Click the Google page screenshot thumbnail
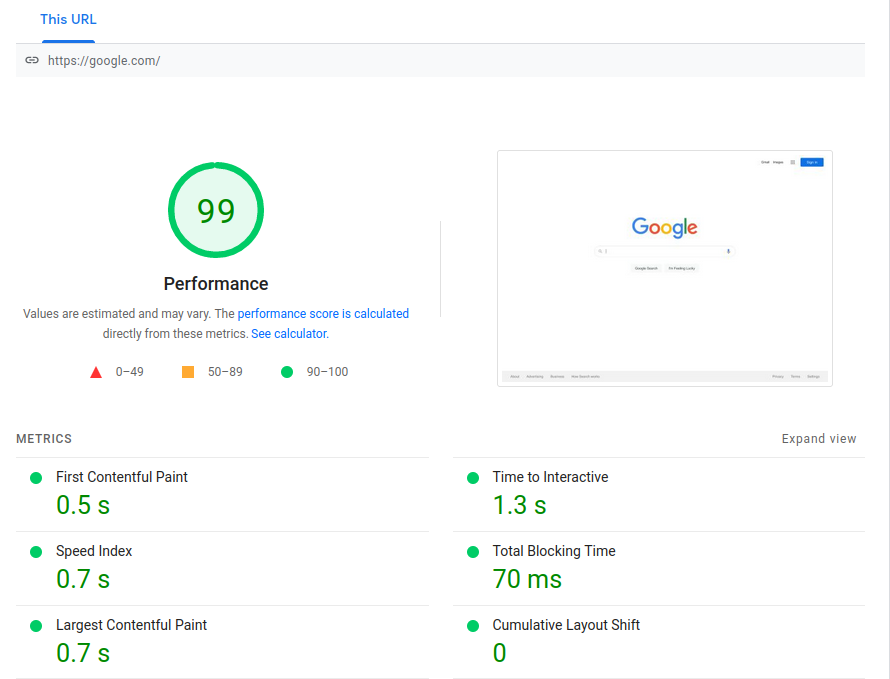 (x=665, y=269)
